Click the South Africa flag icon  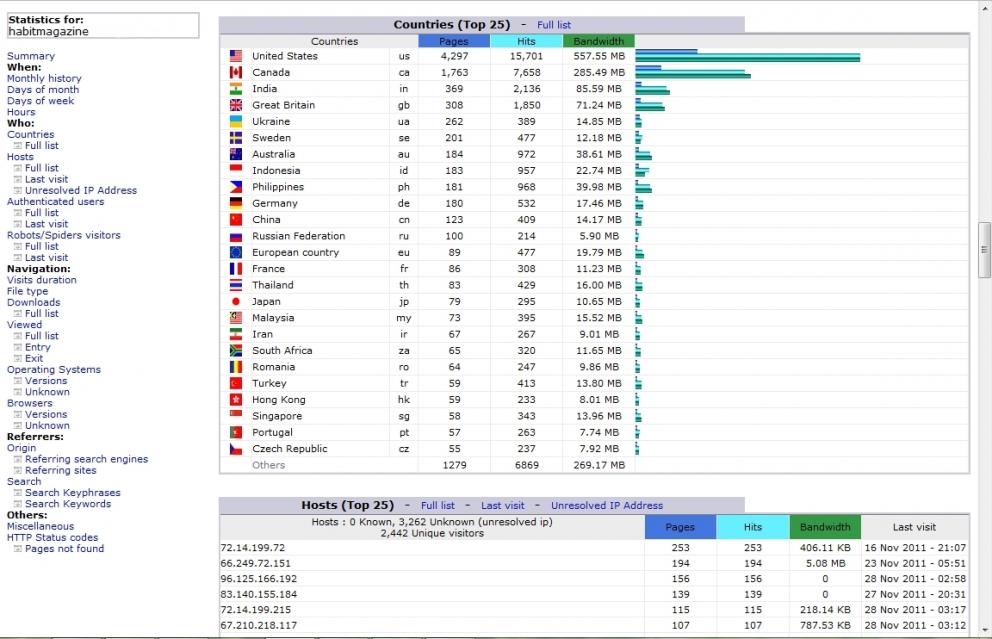[236, 351]
